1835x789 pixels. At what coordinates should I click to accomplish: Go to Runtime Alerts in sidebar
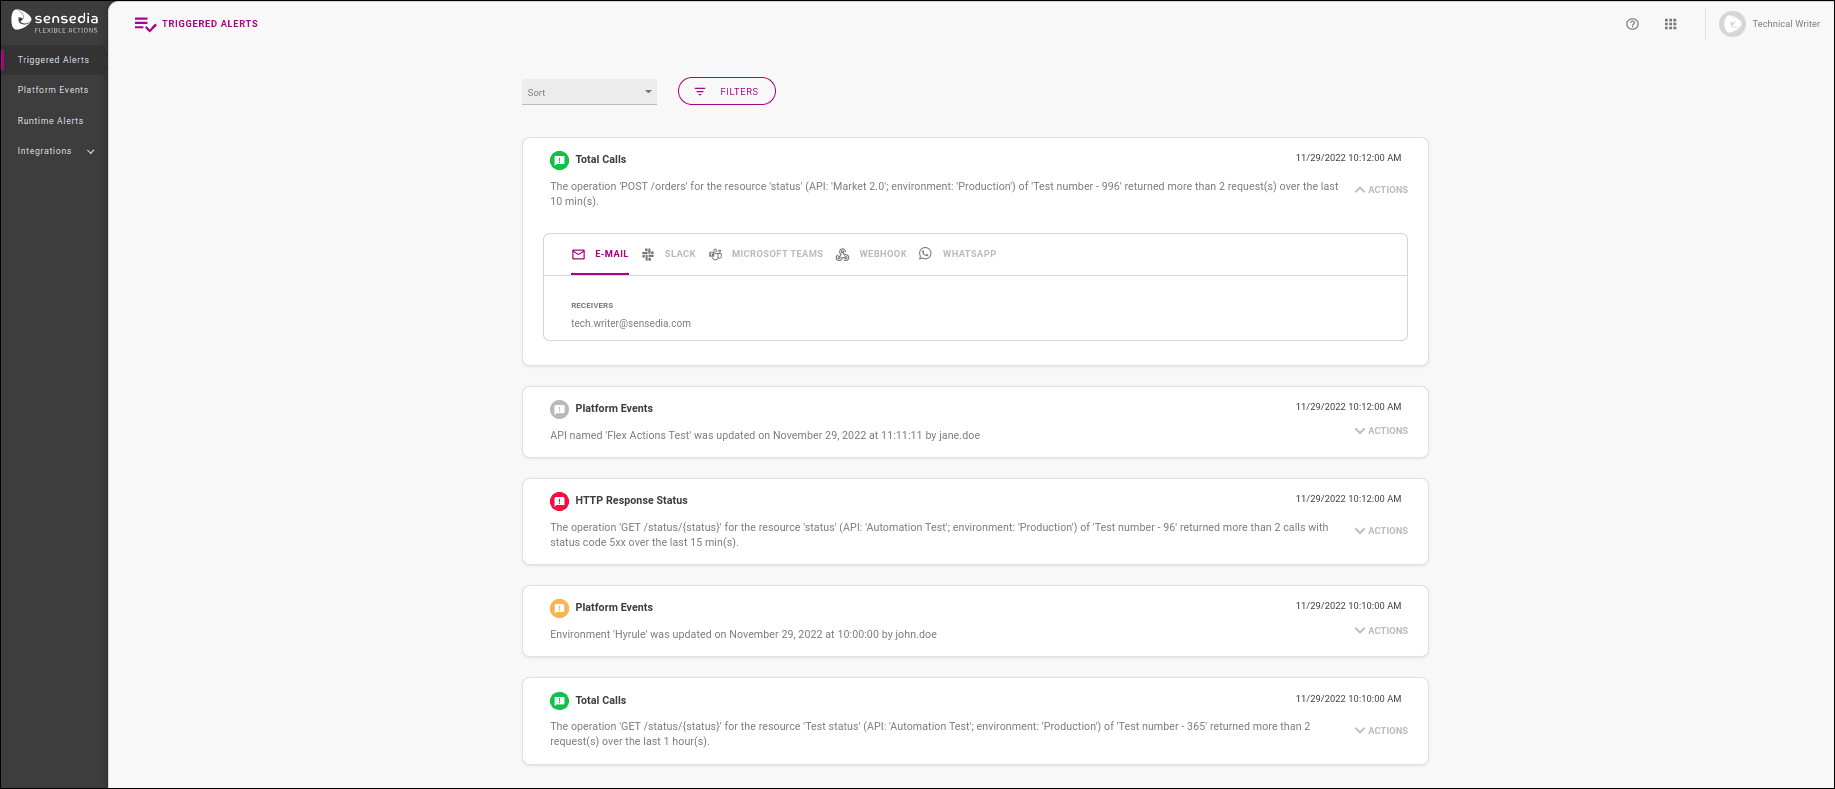pos(50,121)
